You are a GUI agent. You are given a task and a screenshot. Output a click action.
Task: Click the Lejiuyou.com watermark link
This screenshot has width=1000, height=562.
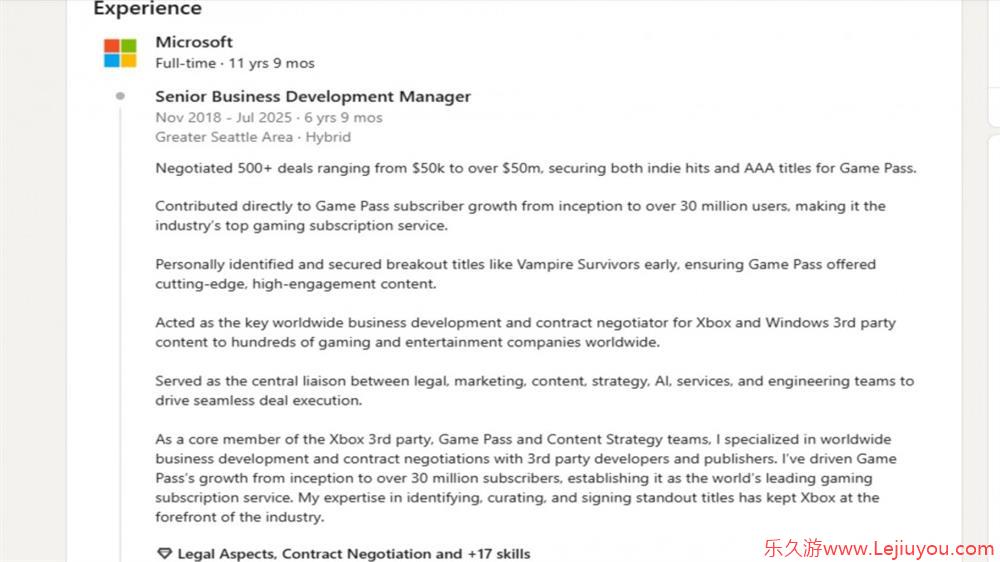tap(879, 548)
